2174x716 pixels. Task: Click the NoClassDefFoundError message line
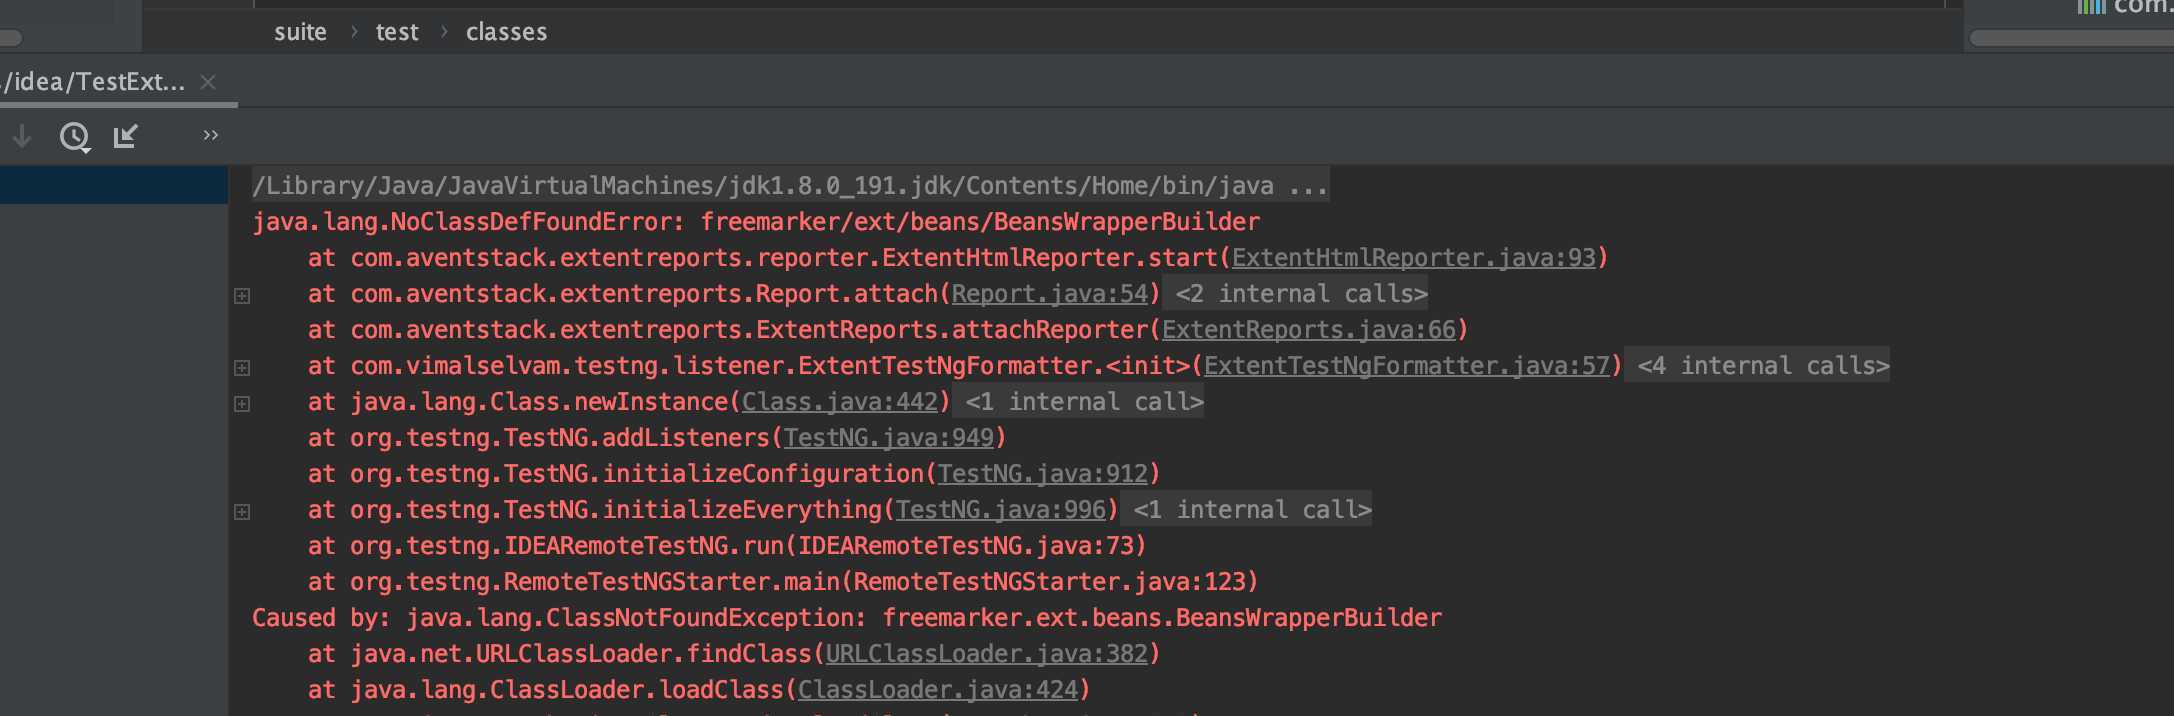point(756,222)
